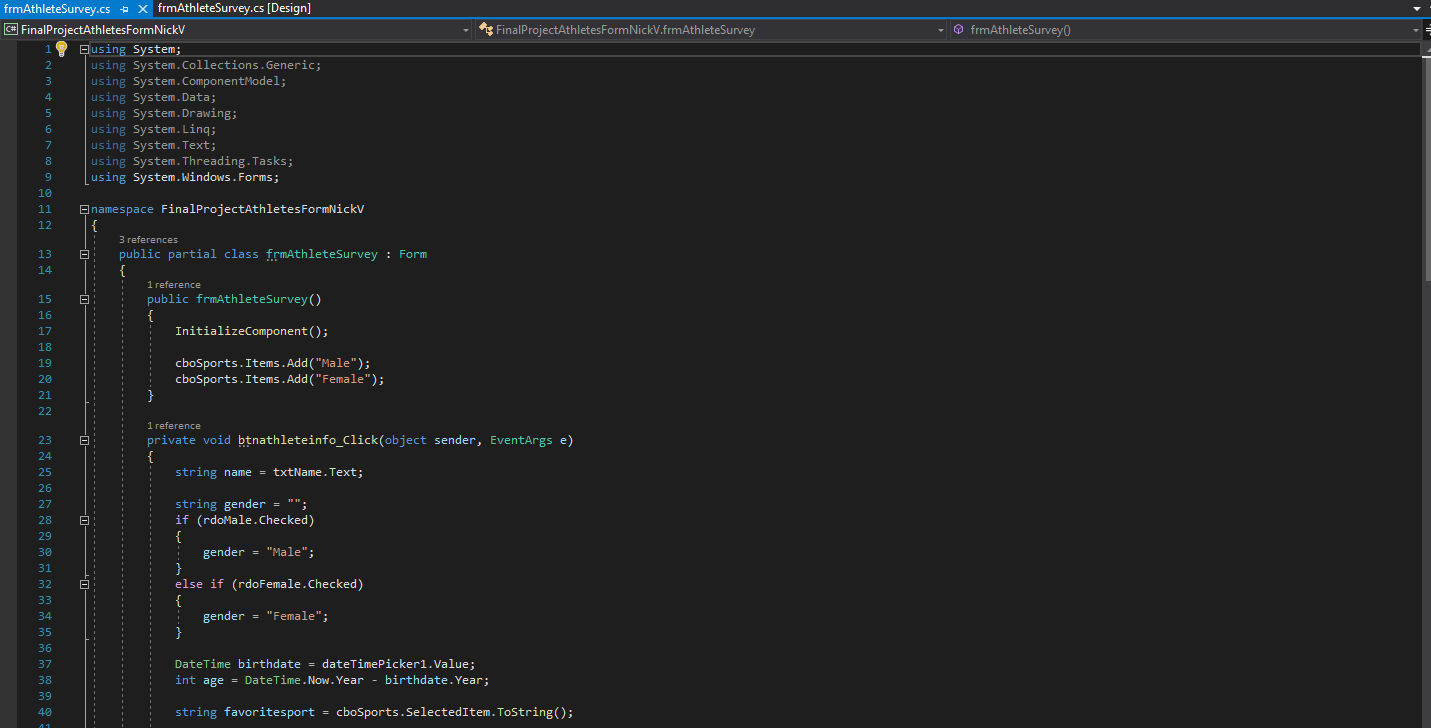Collapse the using directives block
The height and width of the screenshot is (728, 1431).
[84, 48]
